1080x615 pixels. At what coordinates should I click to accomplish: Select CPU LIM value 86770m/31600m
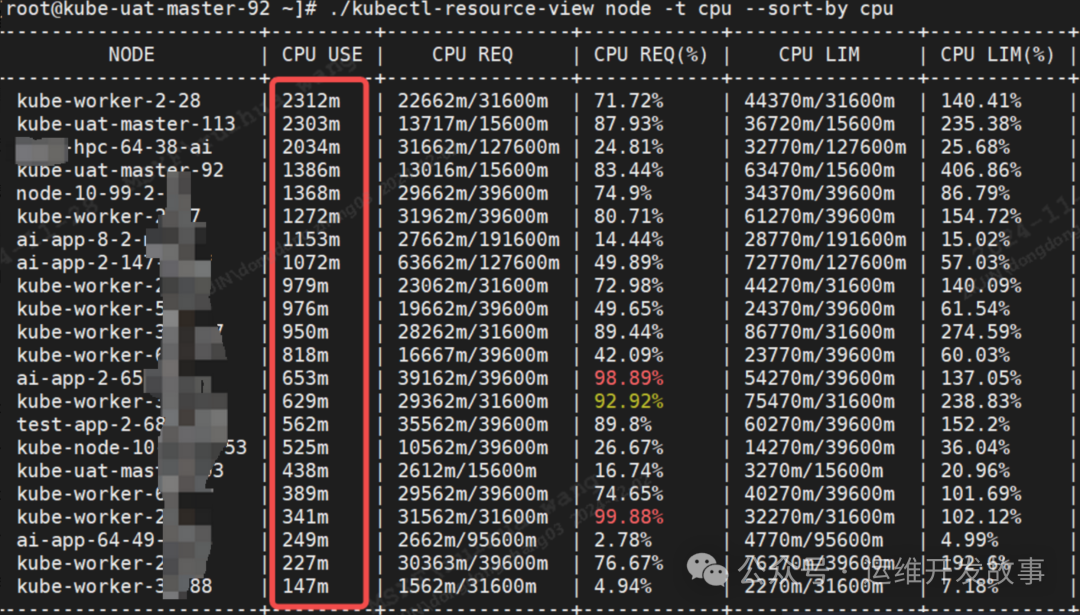click(x=820, y=332)
